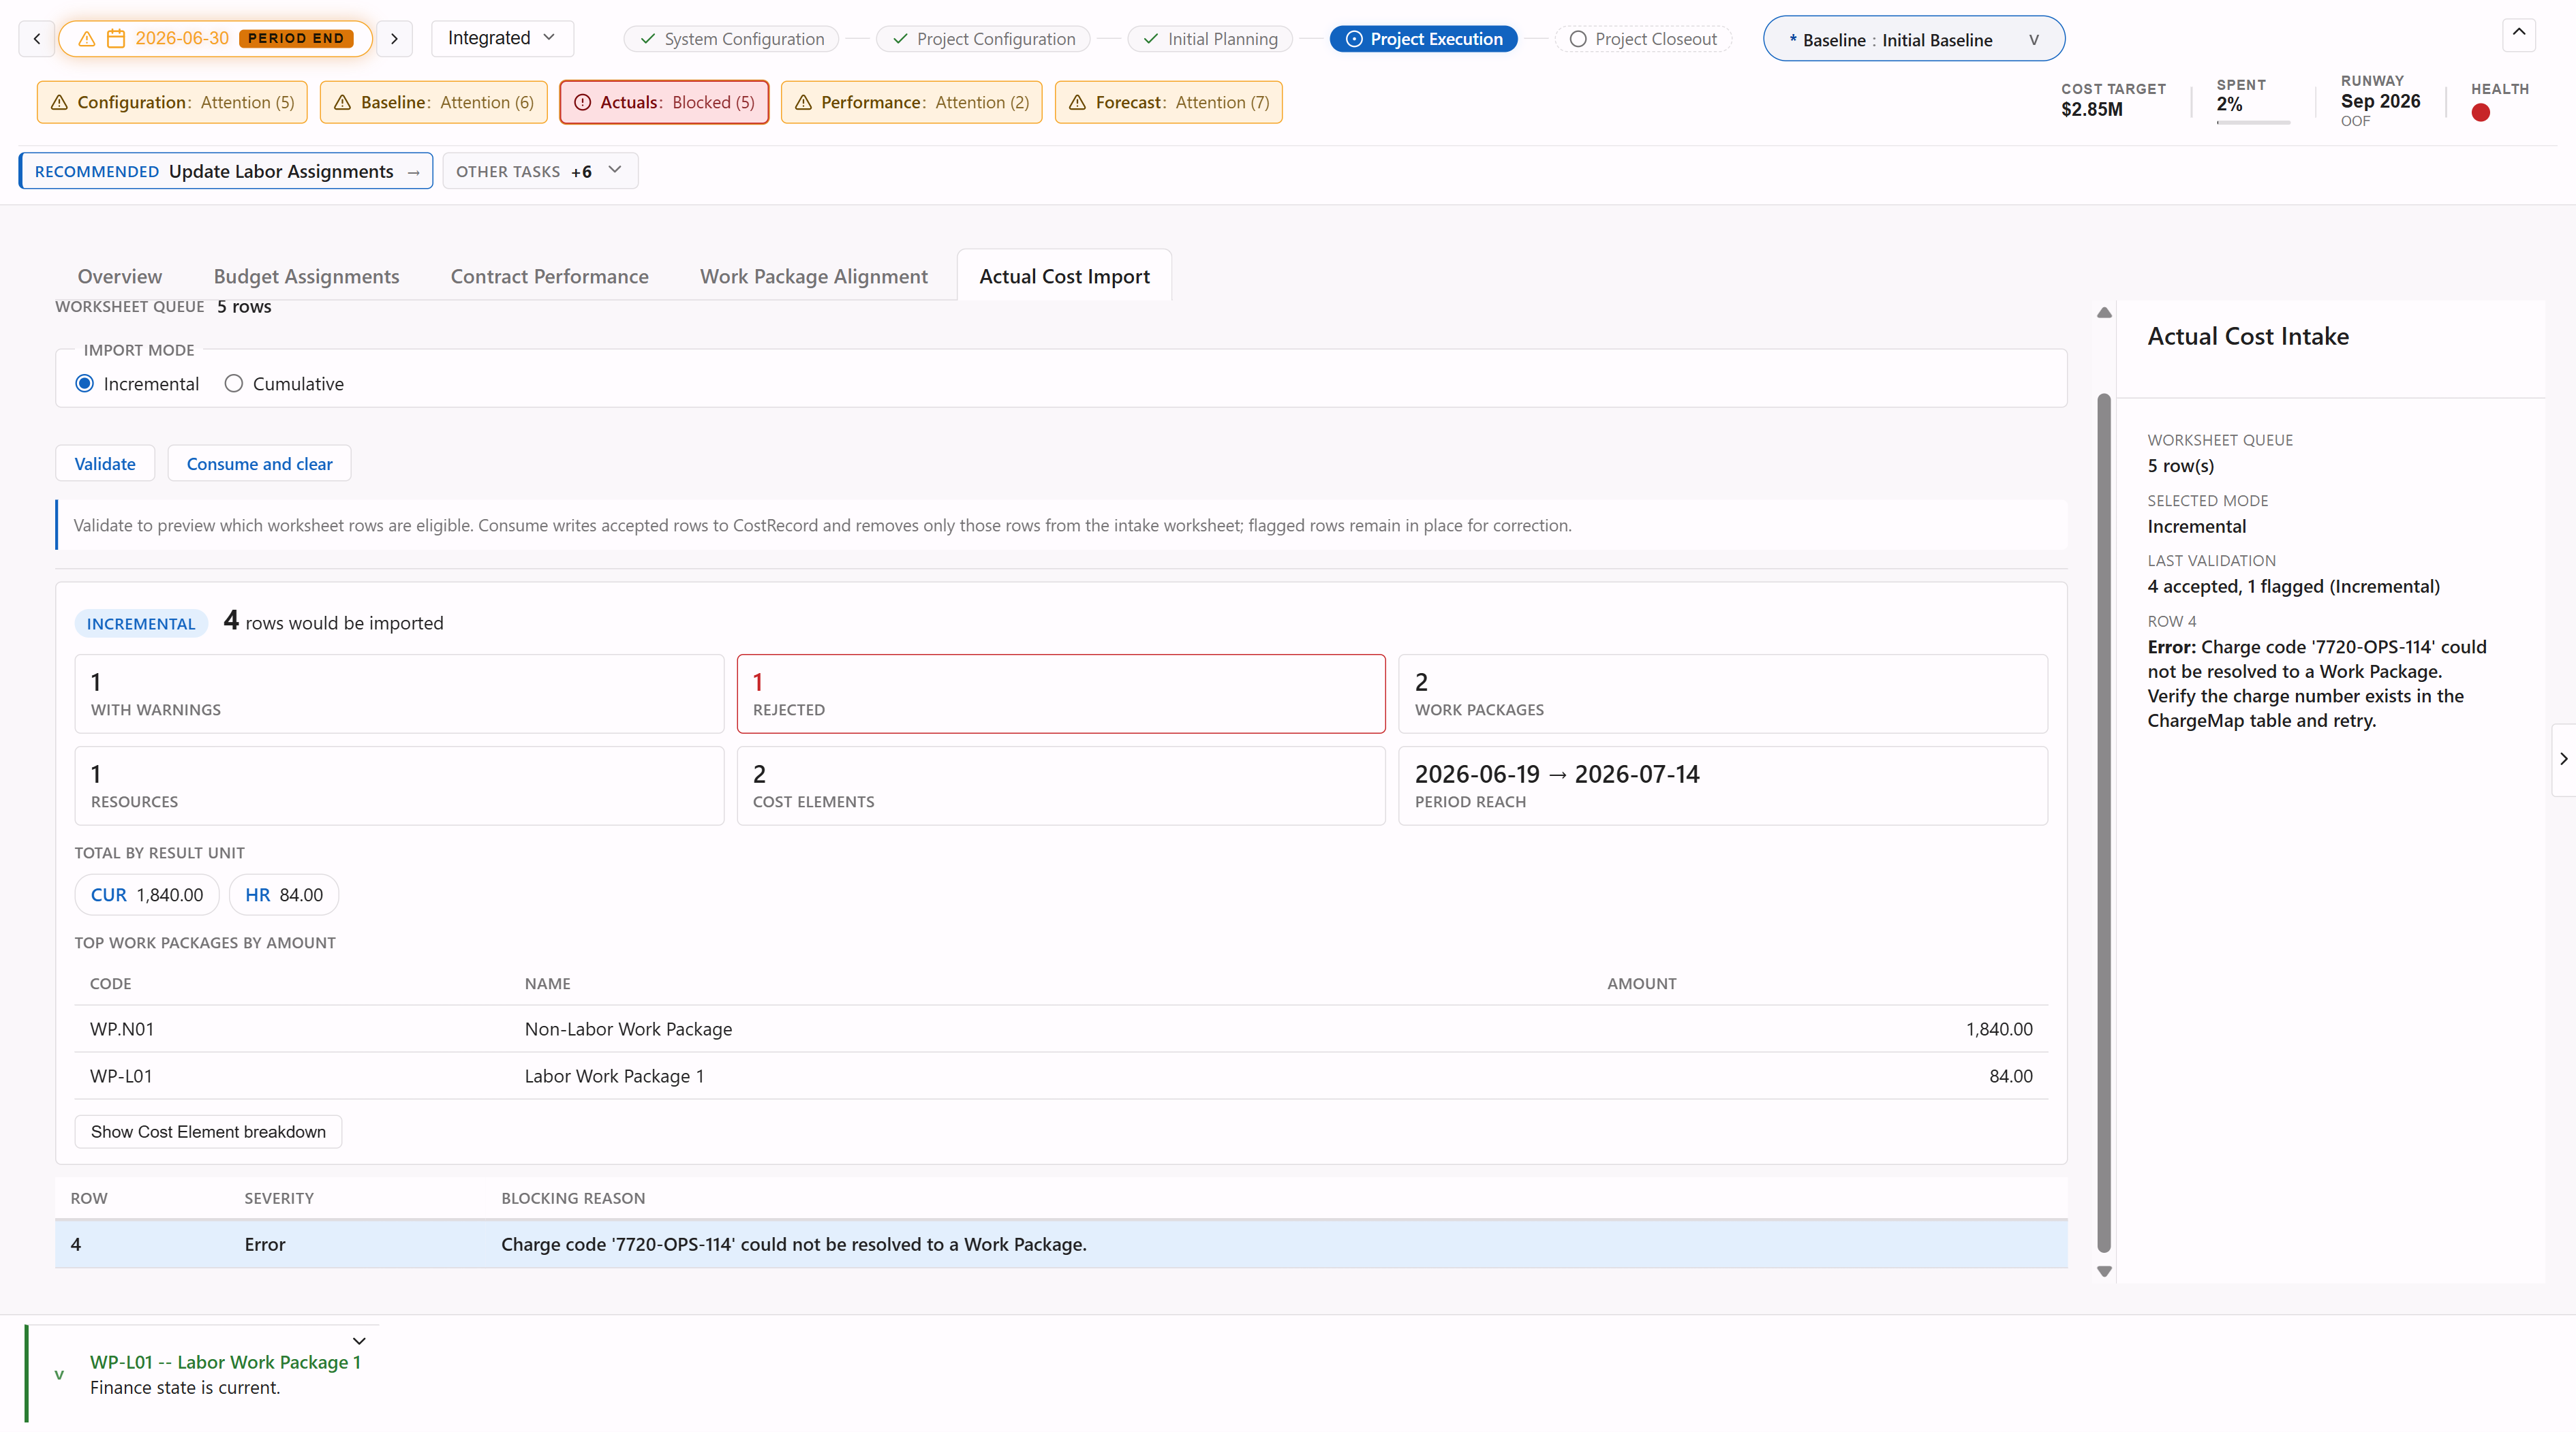Go to previous period arrow
The height and width of the screenshot is (1432, 2576).
tap(37, 39)
